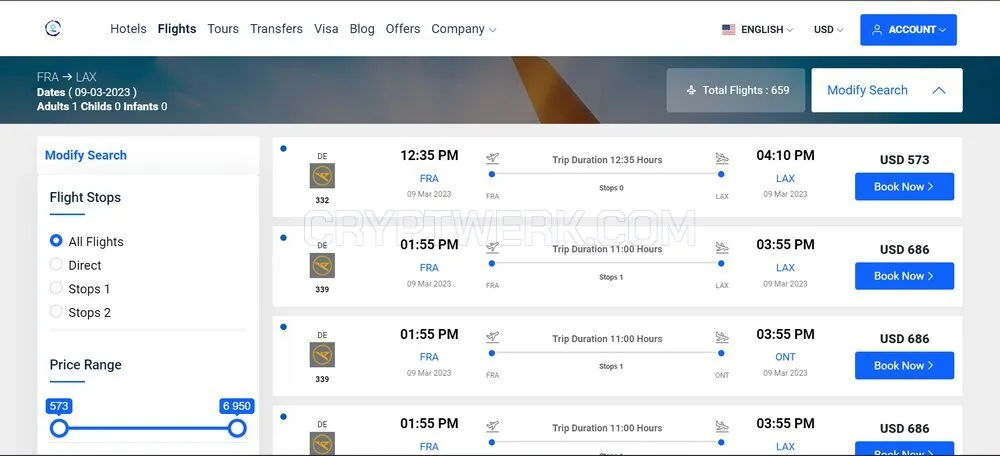Click the landing icon in the FRA to ONT flight row

(x=721, y=337)
